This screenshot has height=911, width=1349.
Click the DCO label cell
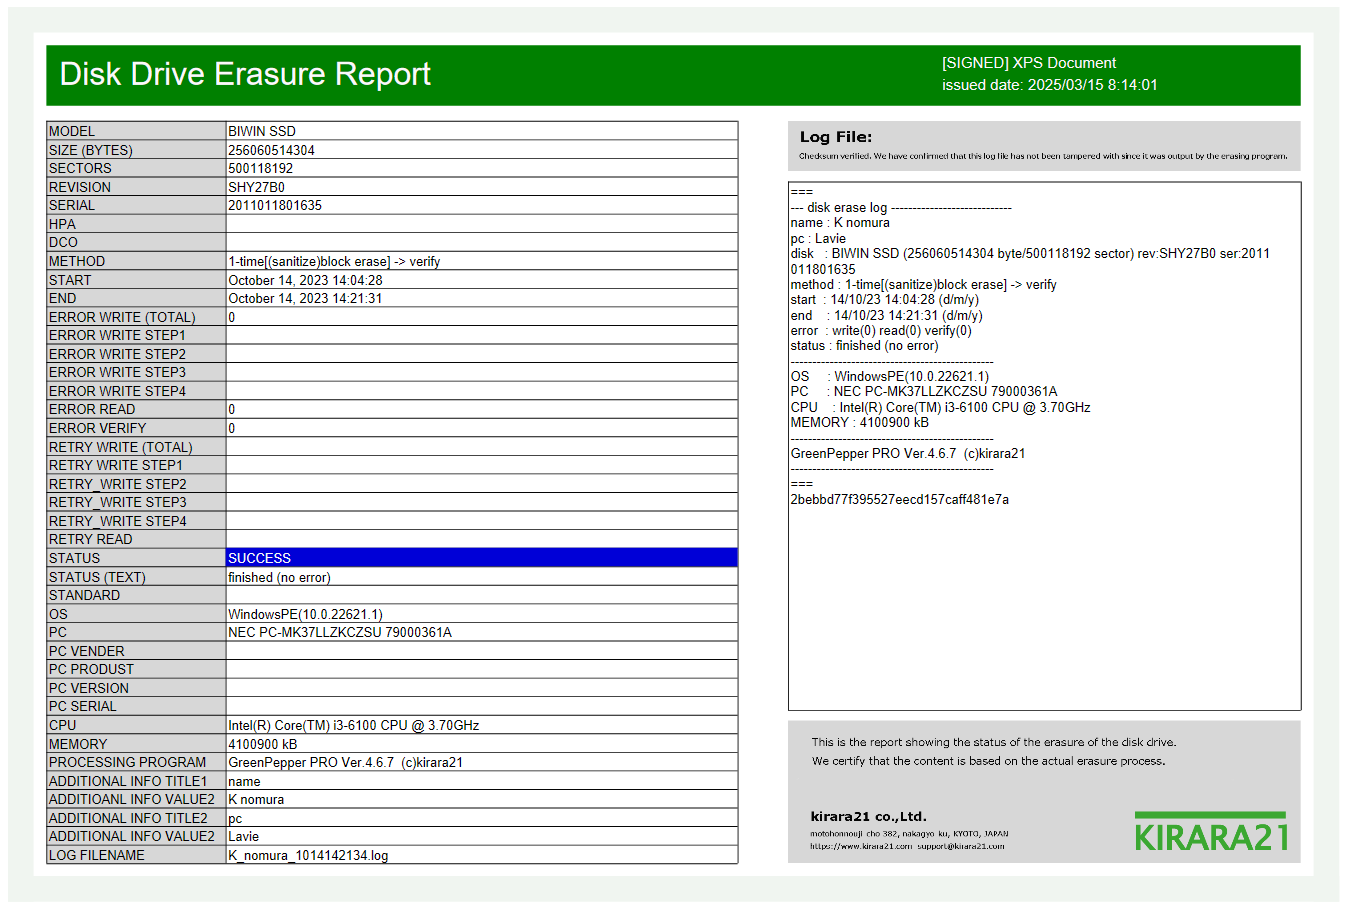click(x=136, y=242)
